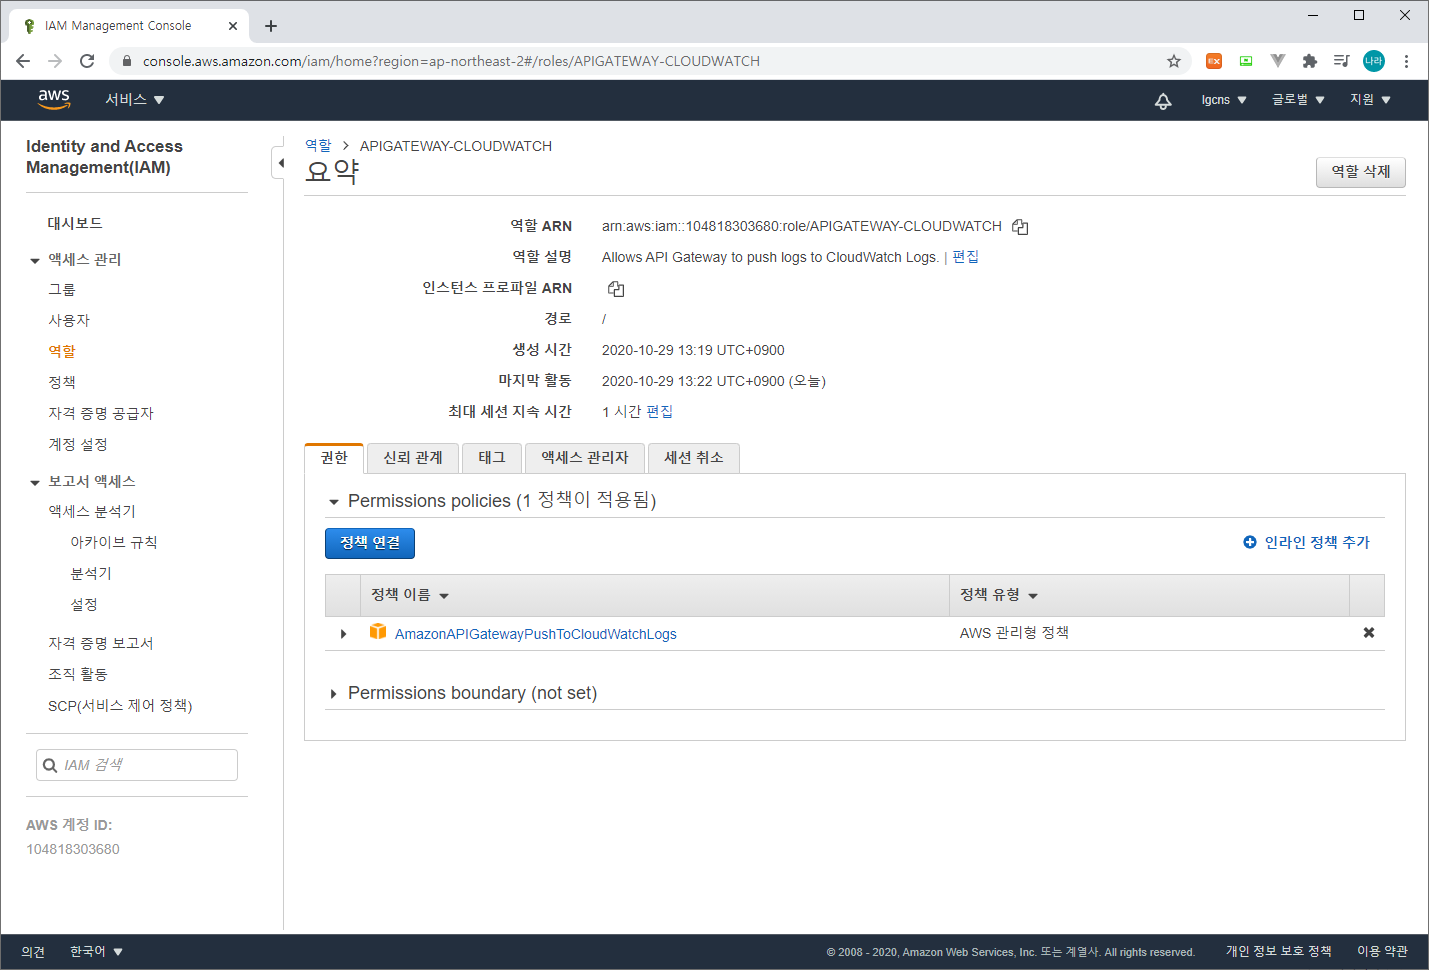Viewport: 1429px width, 970px height.
Task: Remove AmazonAPIGatewayPushToCloudWatchLogs policy with X icon
Action: coord(1369,633)
